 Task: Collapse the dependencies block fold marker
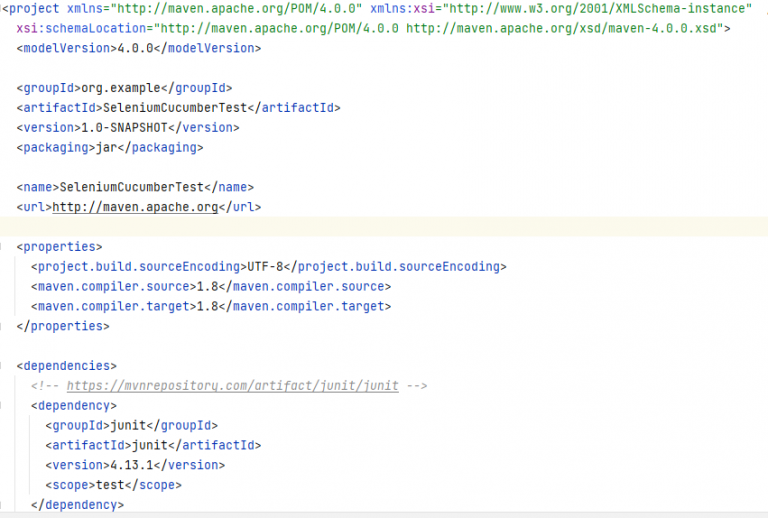click(x=5, y=366)
